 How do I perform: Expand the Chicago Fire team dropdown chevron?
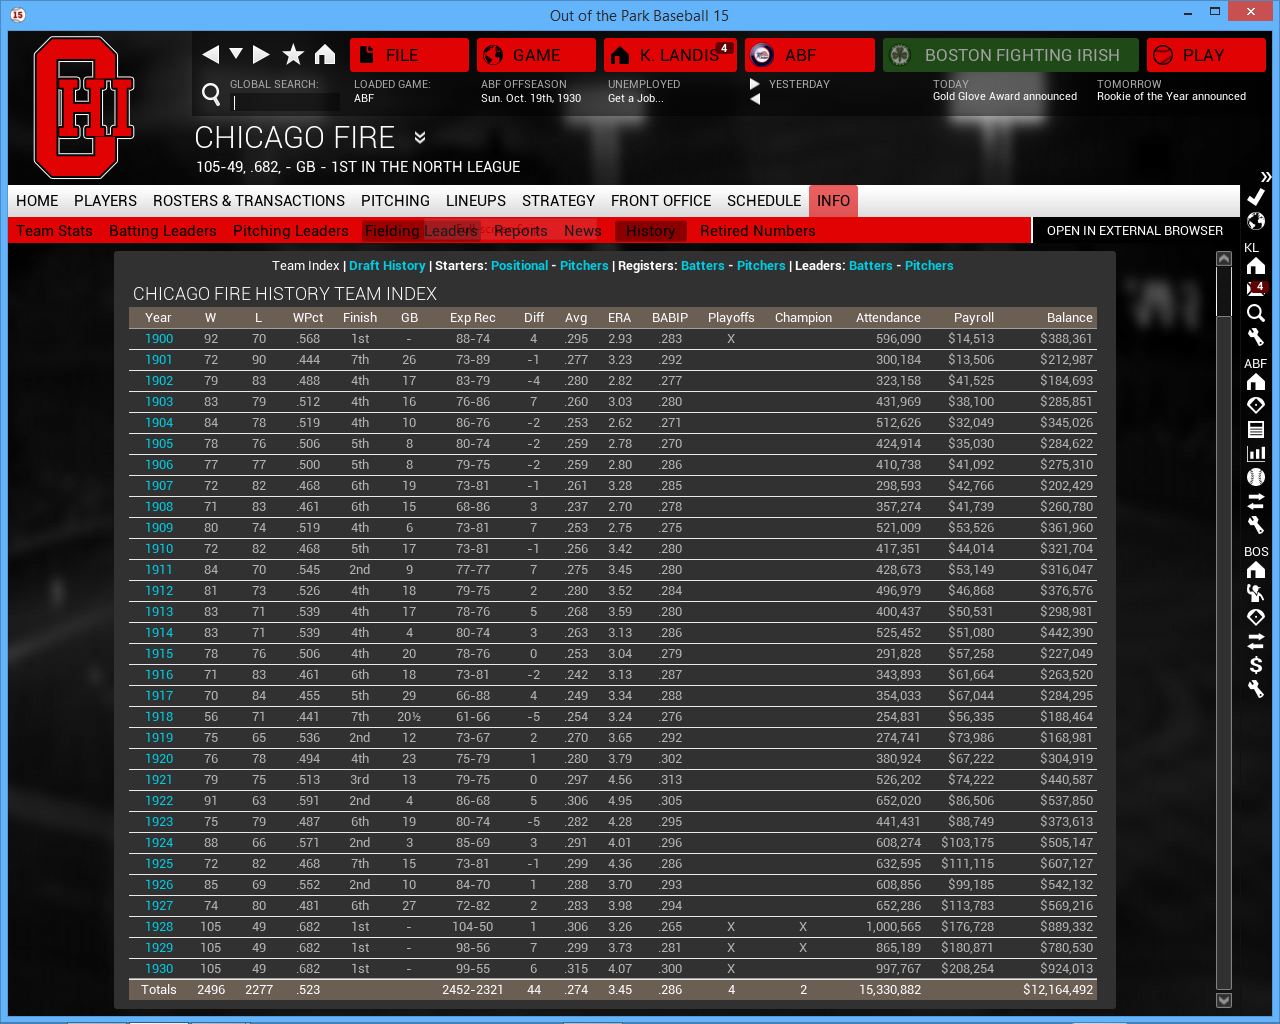pos(420,138)
